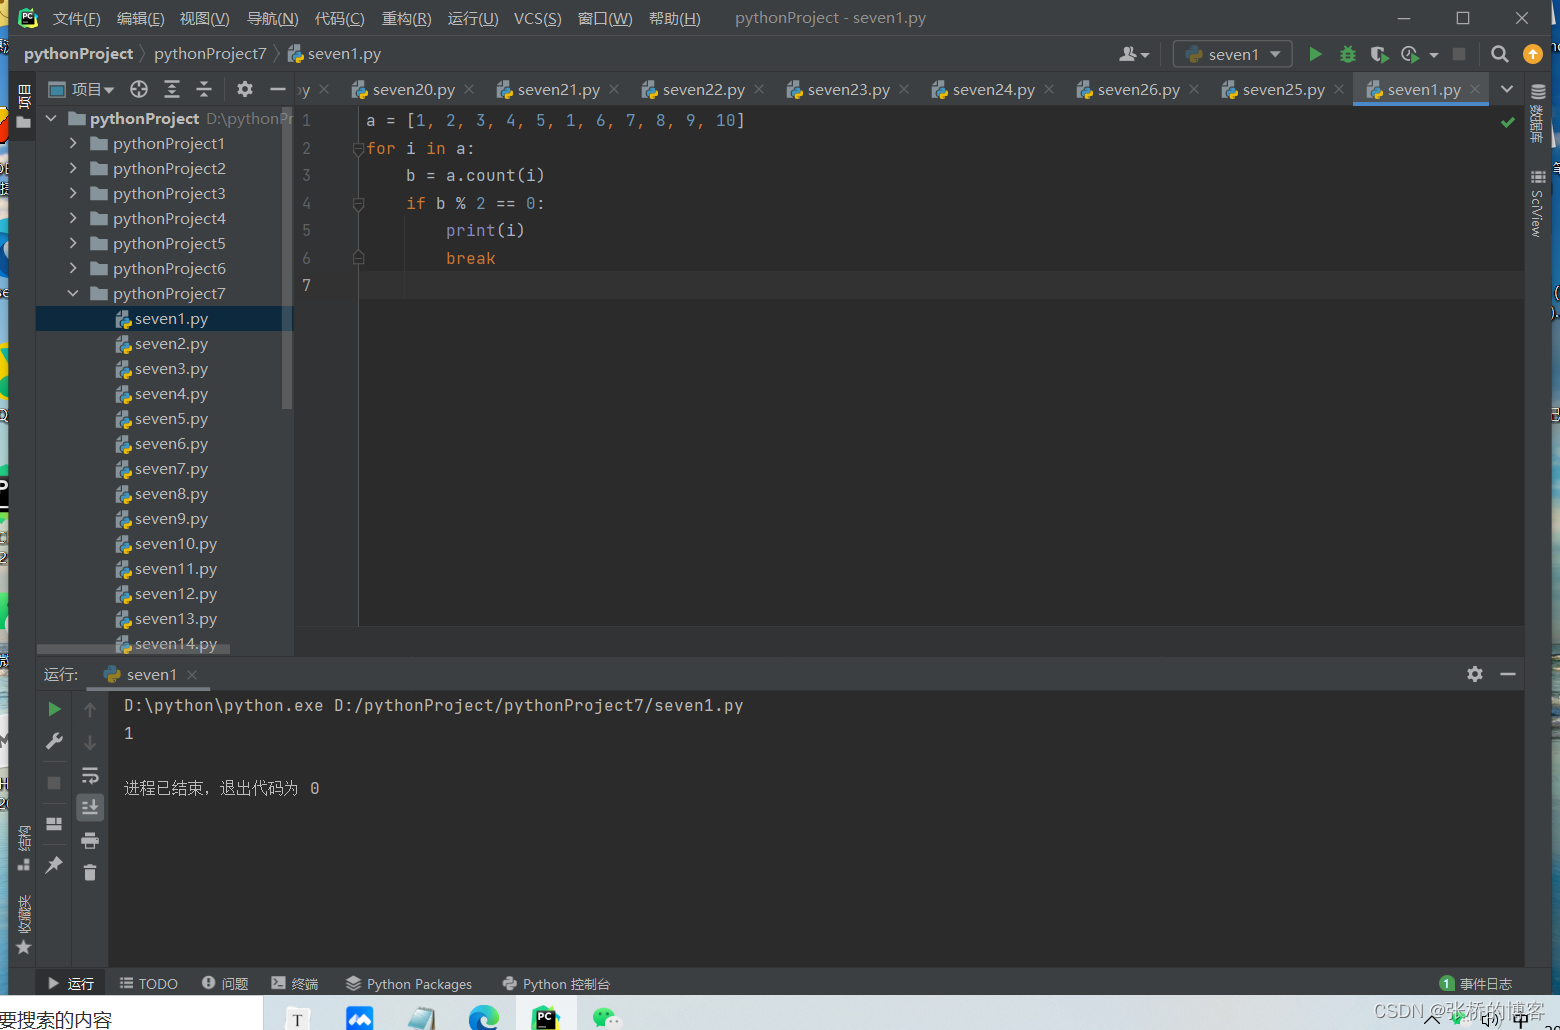Open the 事件日志 event log
Viewport: 1560px width, 1030px height.
pyautogui.click(x=1476, y=984)
